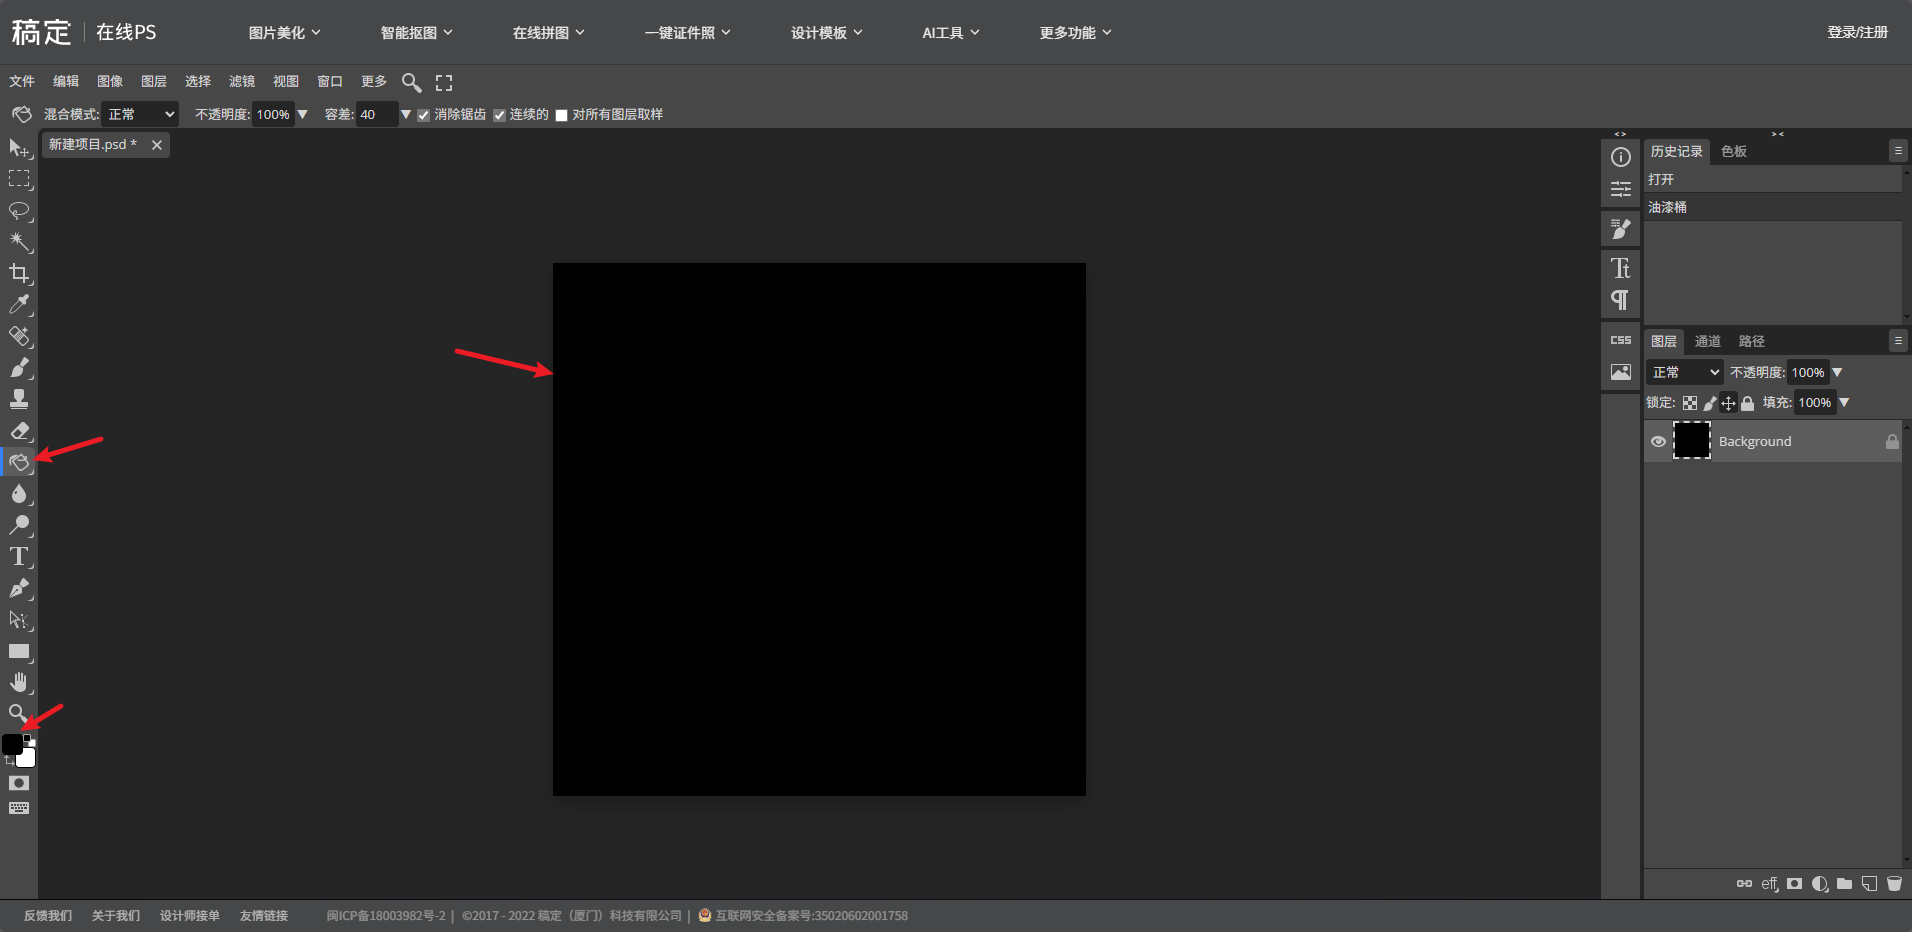Screen dimensions: 1912x932
Task: Click 登录/注册 link
Action: tap(1858, 32)
